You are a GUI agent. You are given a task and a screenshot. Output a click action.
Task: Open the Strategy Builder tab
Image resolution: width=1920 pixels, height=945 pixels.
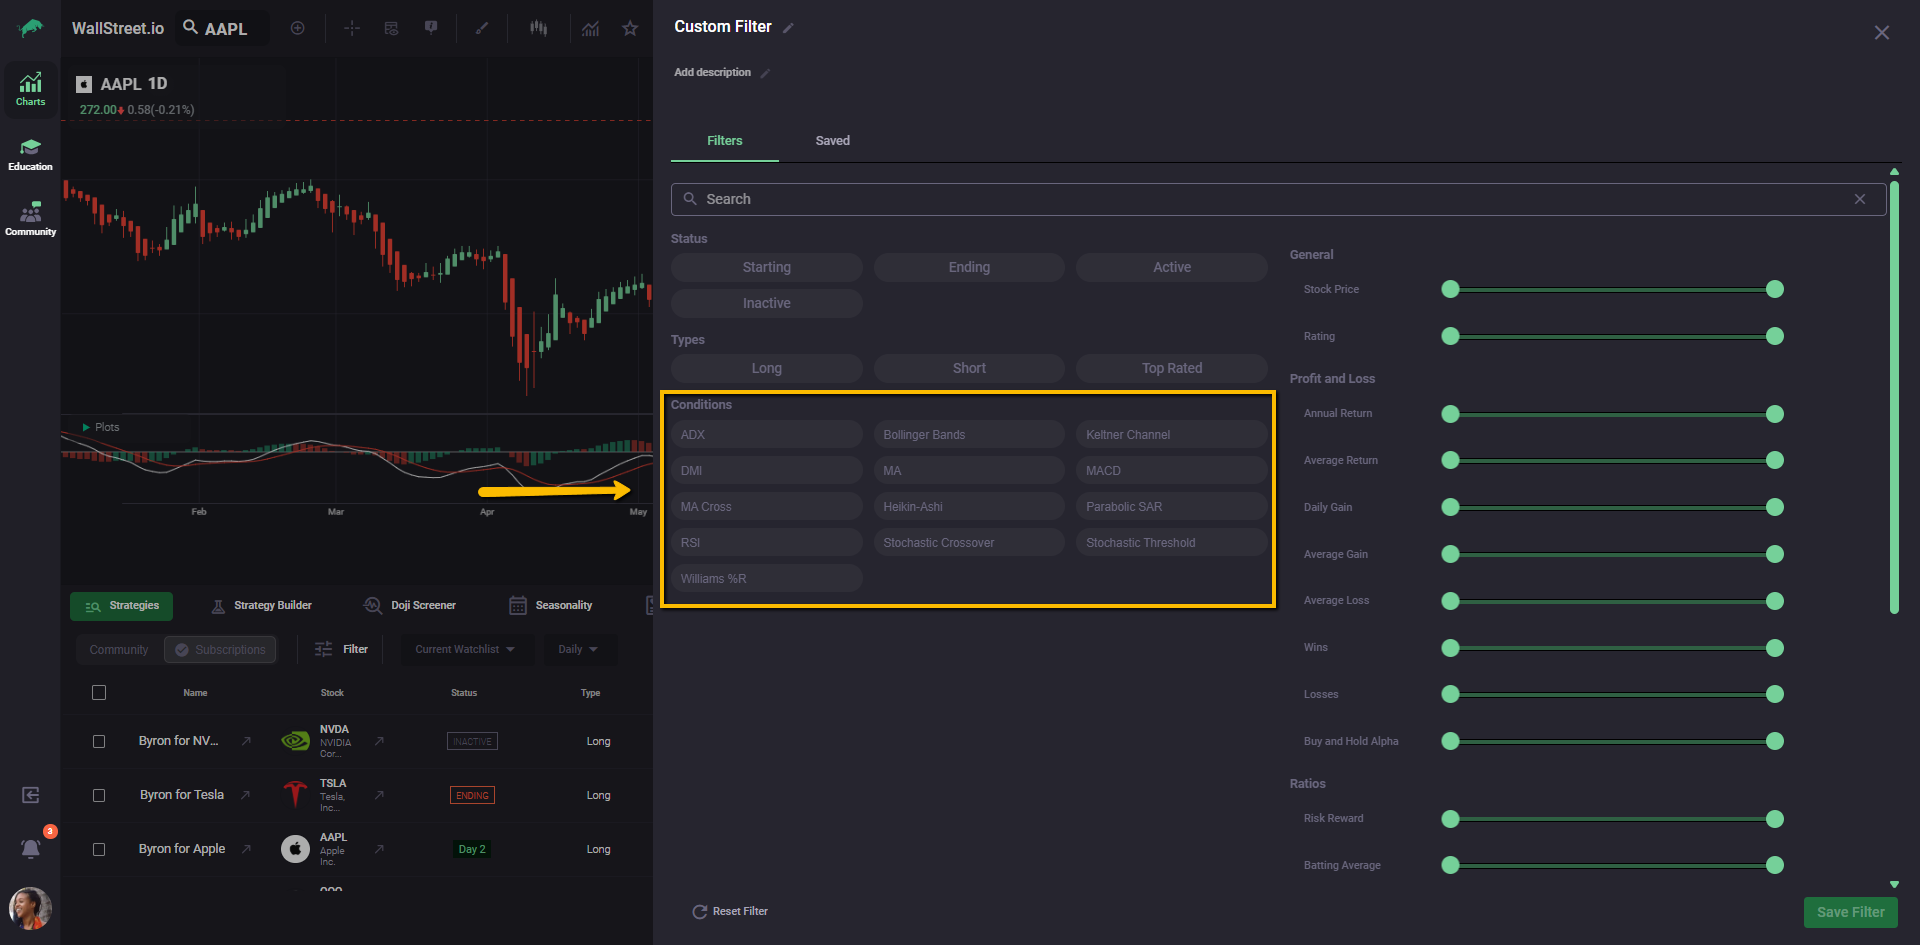262,605
